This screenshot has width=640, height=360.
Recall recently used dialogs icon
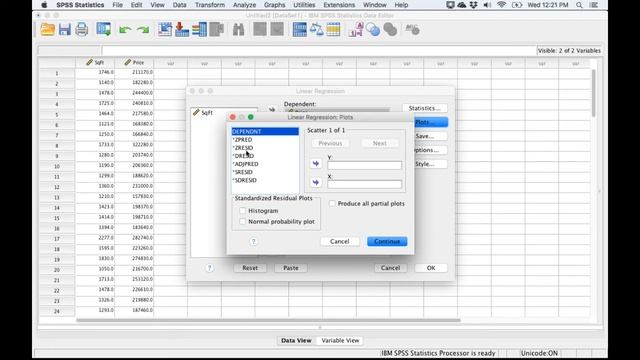click(x=104, y=29)
